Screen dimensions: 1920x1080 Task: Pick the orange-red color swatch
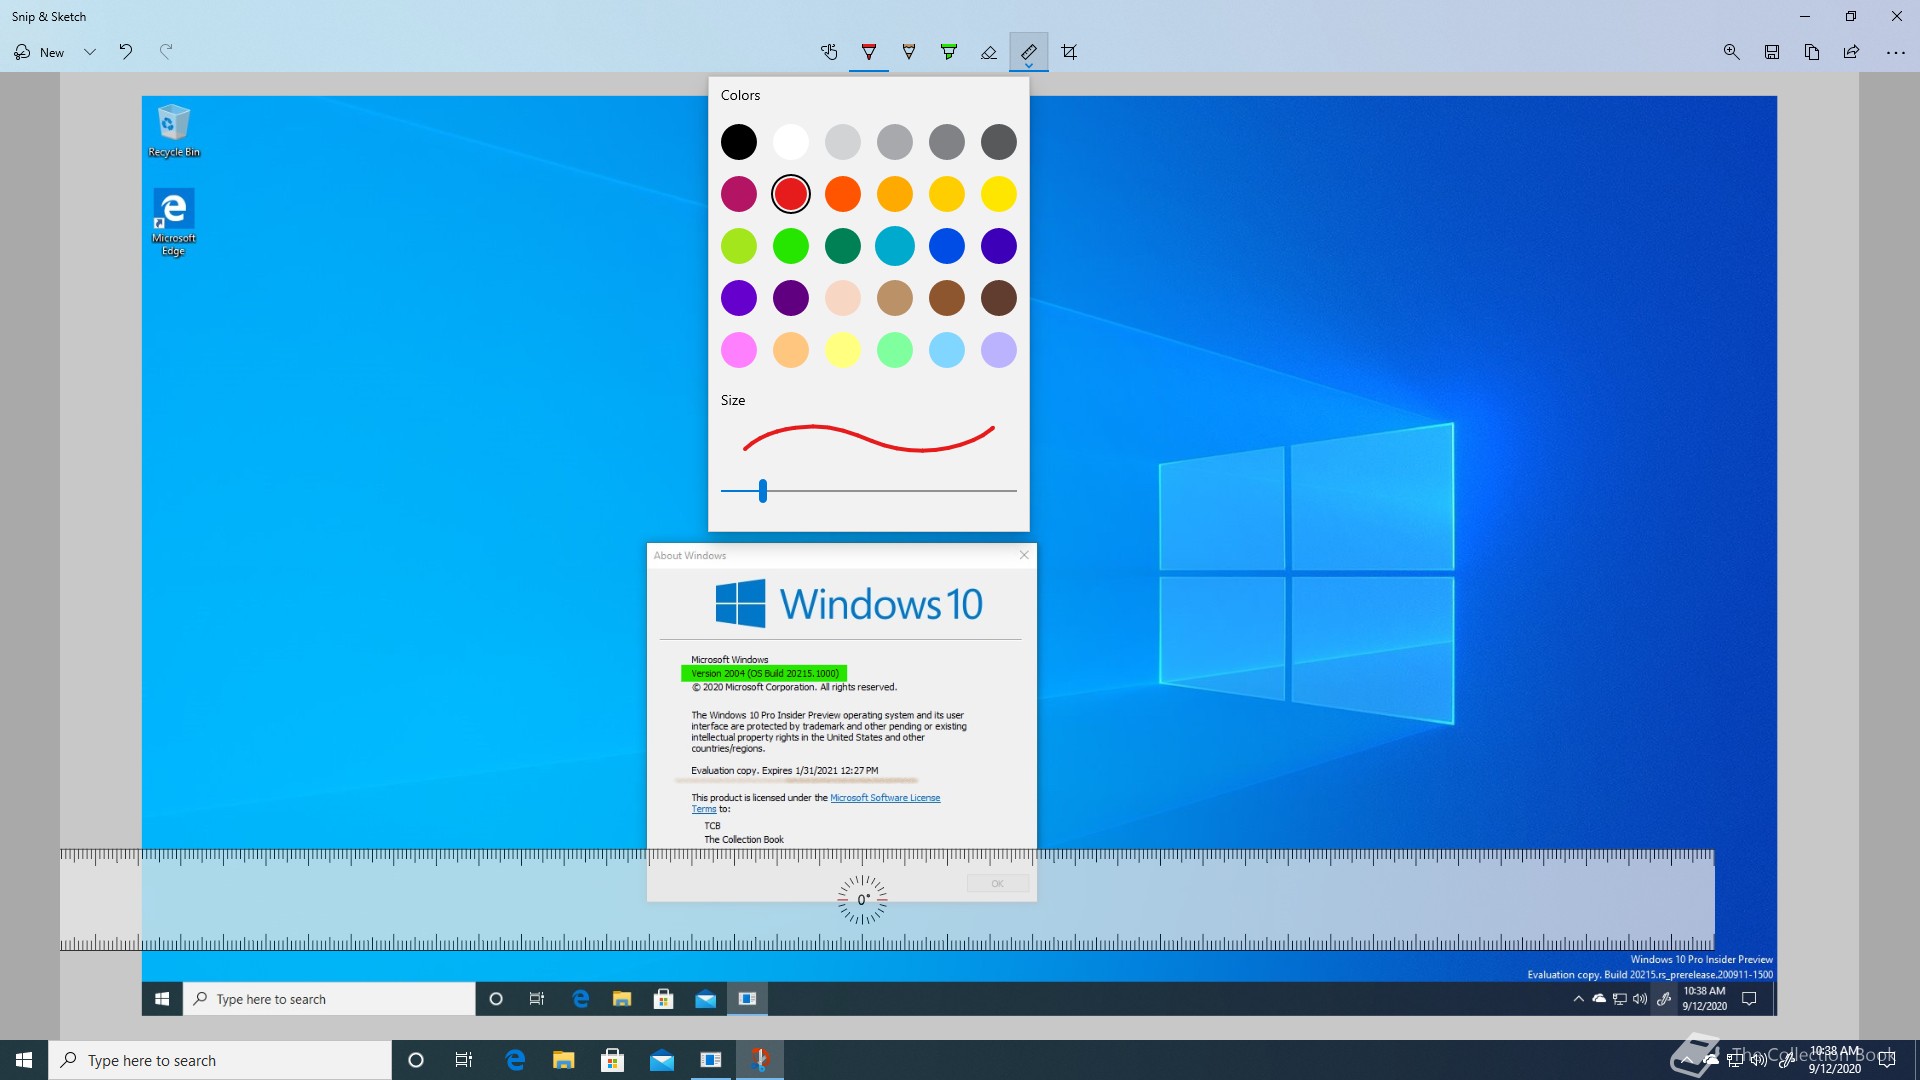pos(843,194)
